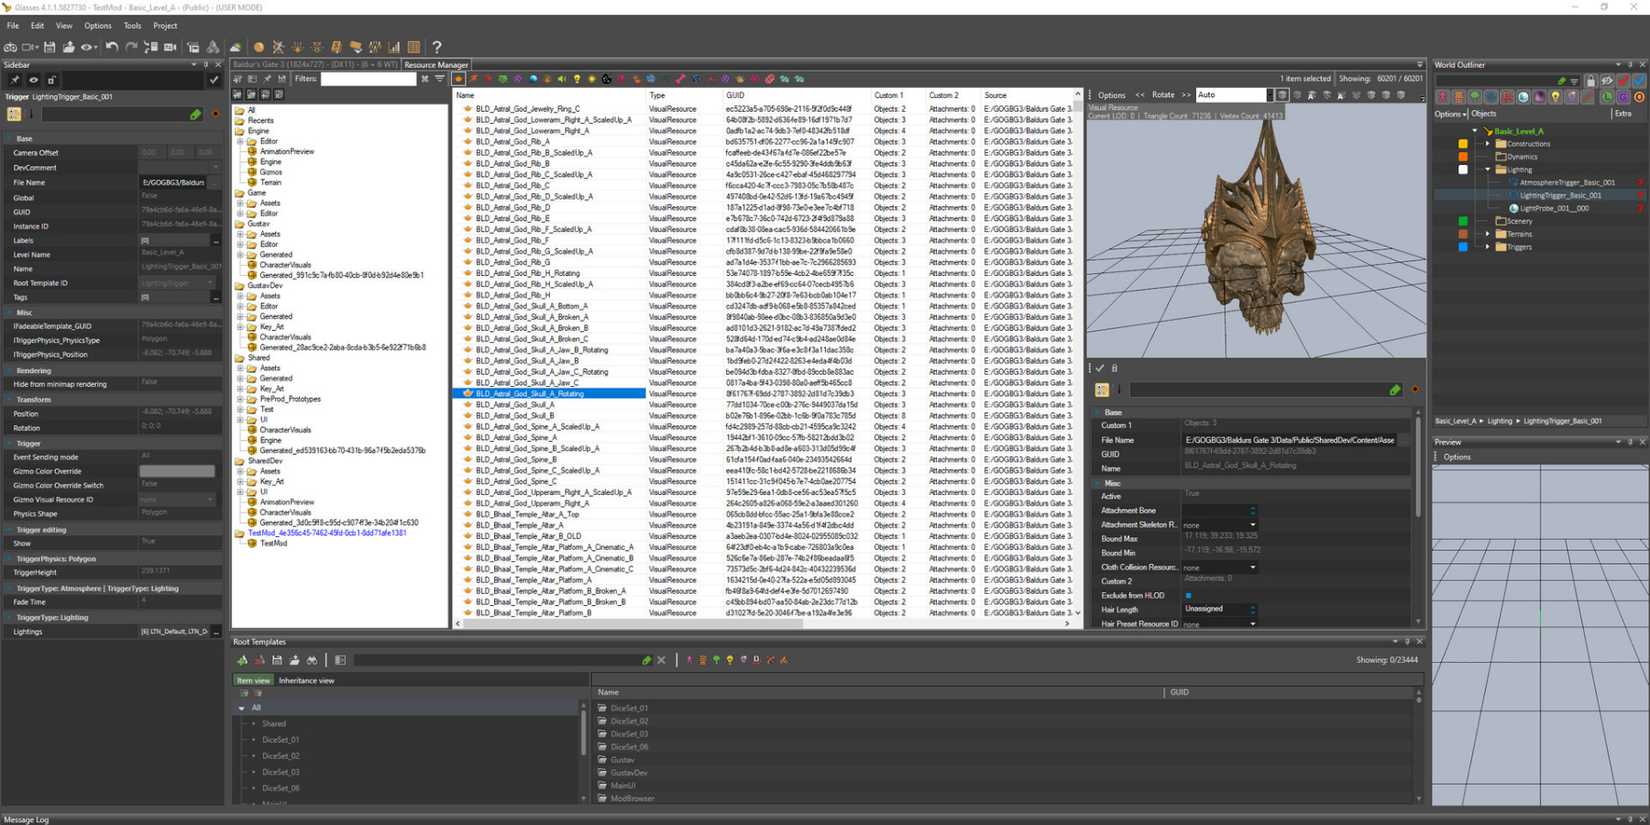Toggle the Exclude from HLOD checkbox
Screen dimensions: 1650x825
tap(1188, 595)
